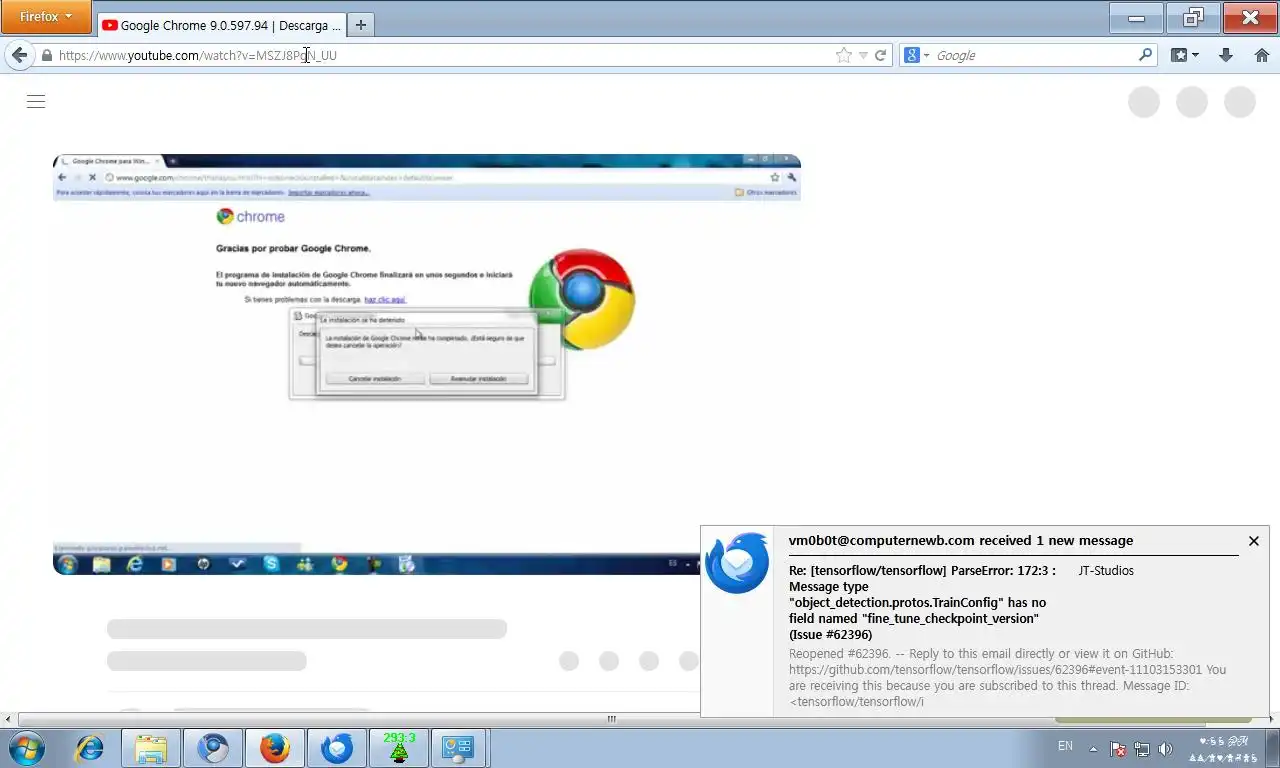Click the Thunderbird logo in notification

(737, 563)
